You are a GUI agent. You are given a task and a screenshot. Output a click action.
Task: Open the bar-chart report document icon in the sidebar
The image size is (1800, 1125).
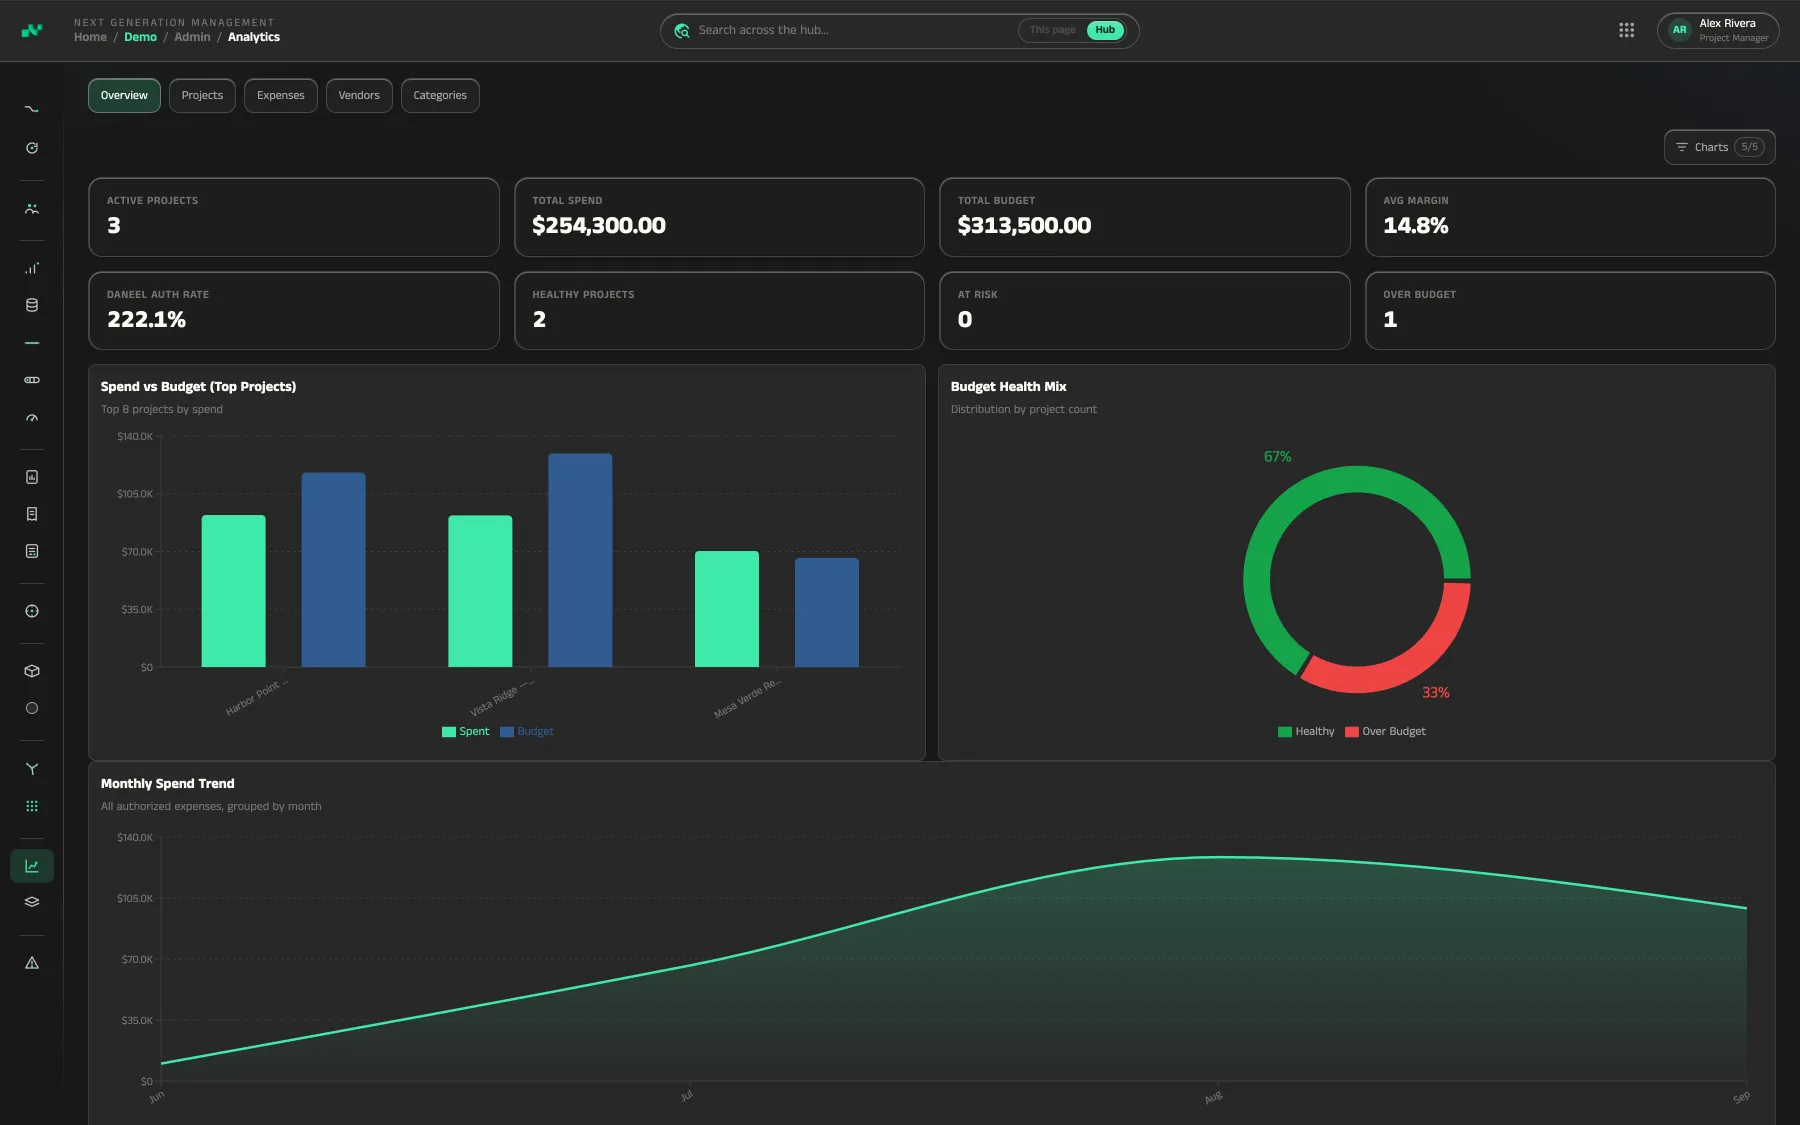coord(32,477)
